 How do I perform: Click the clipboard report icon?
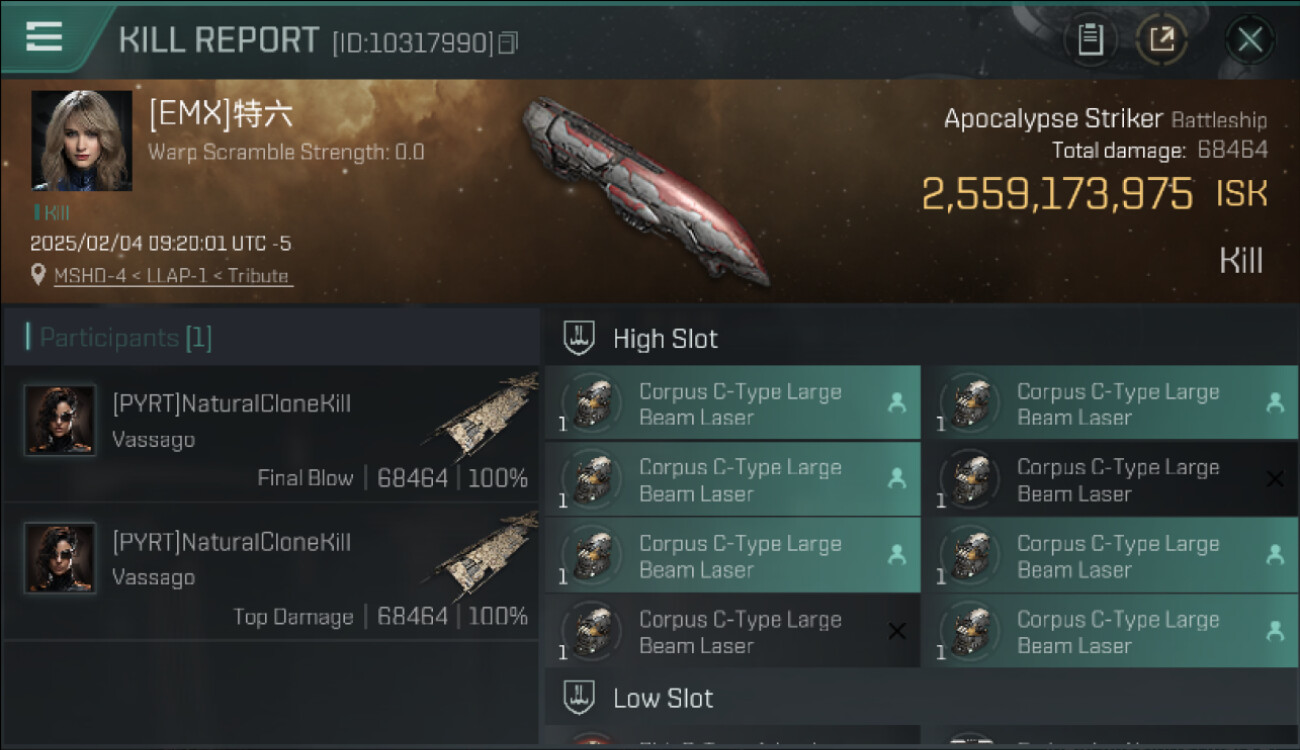coord(1090,40)
